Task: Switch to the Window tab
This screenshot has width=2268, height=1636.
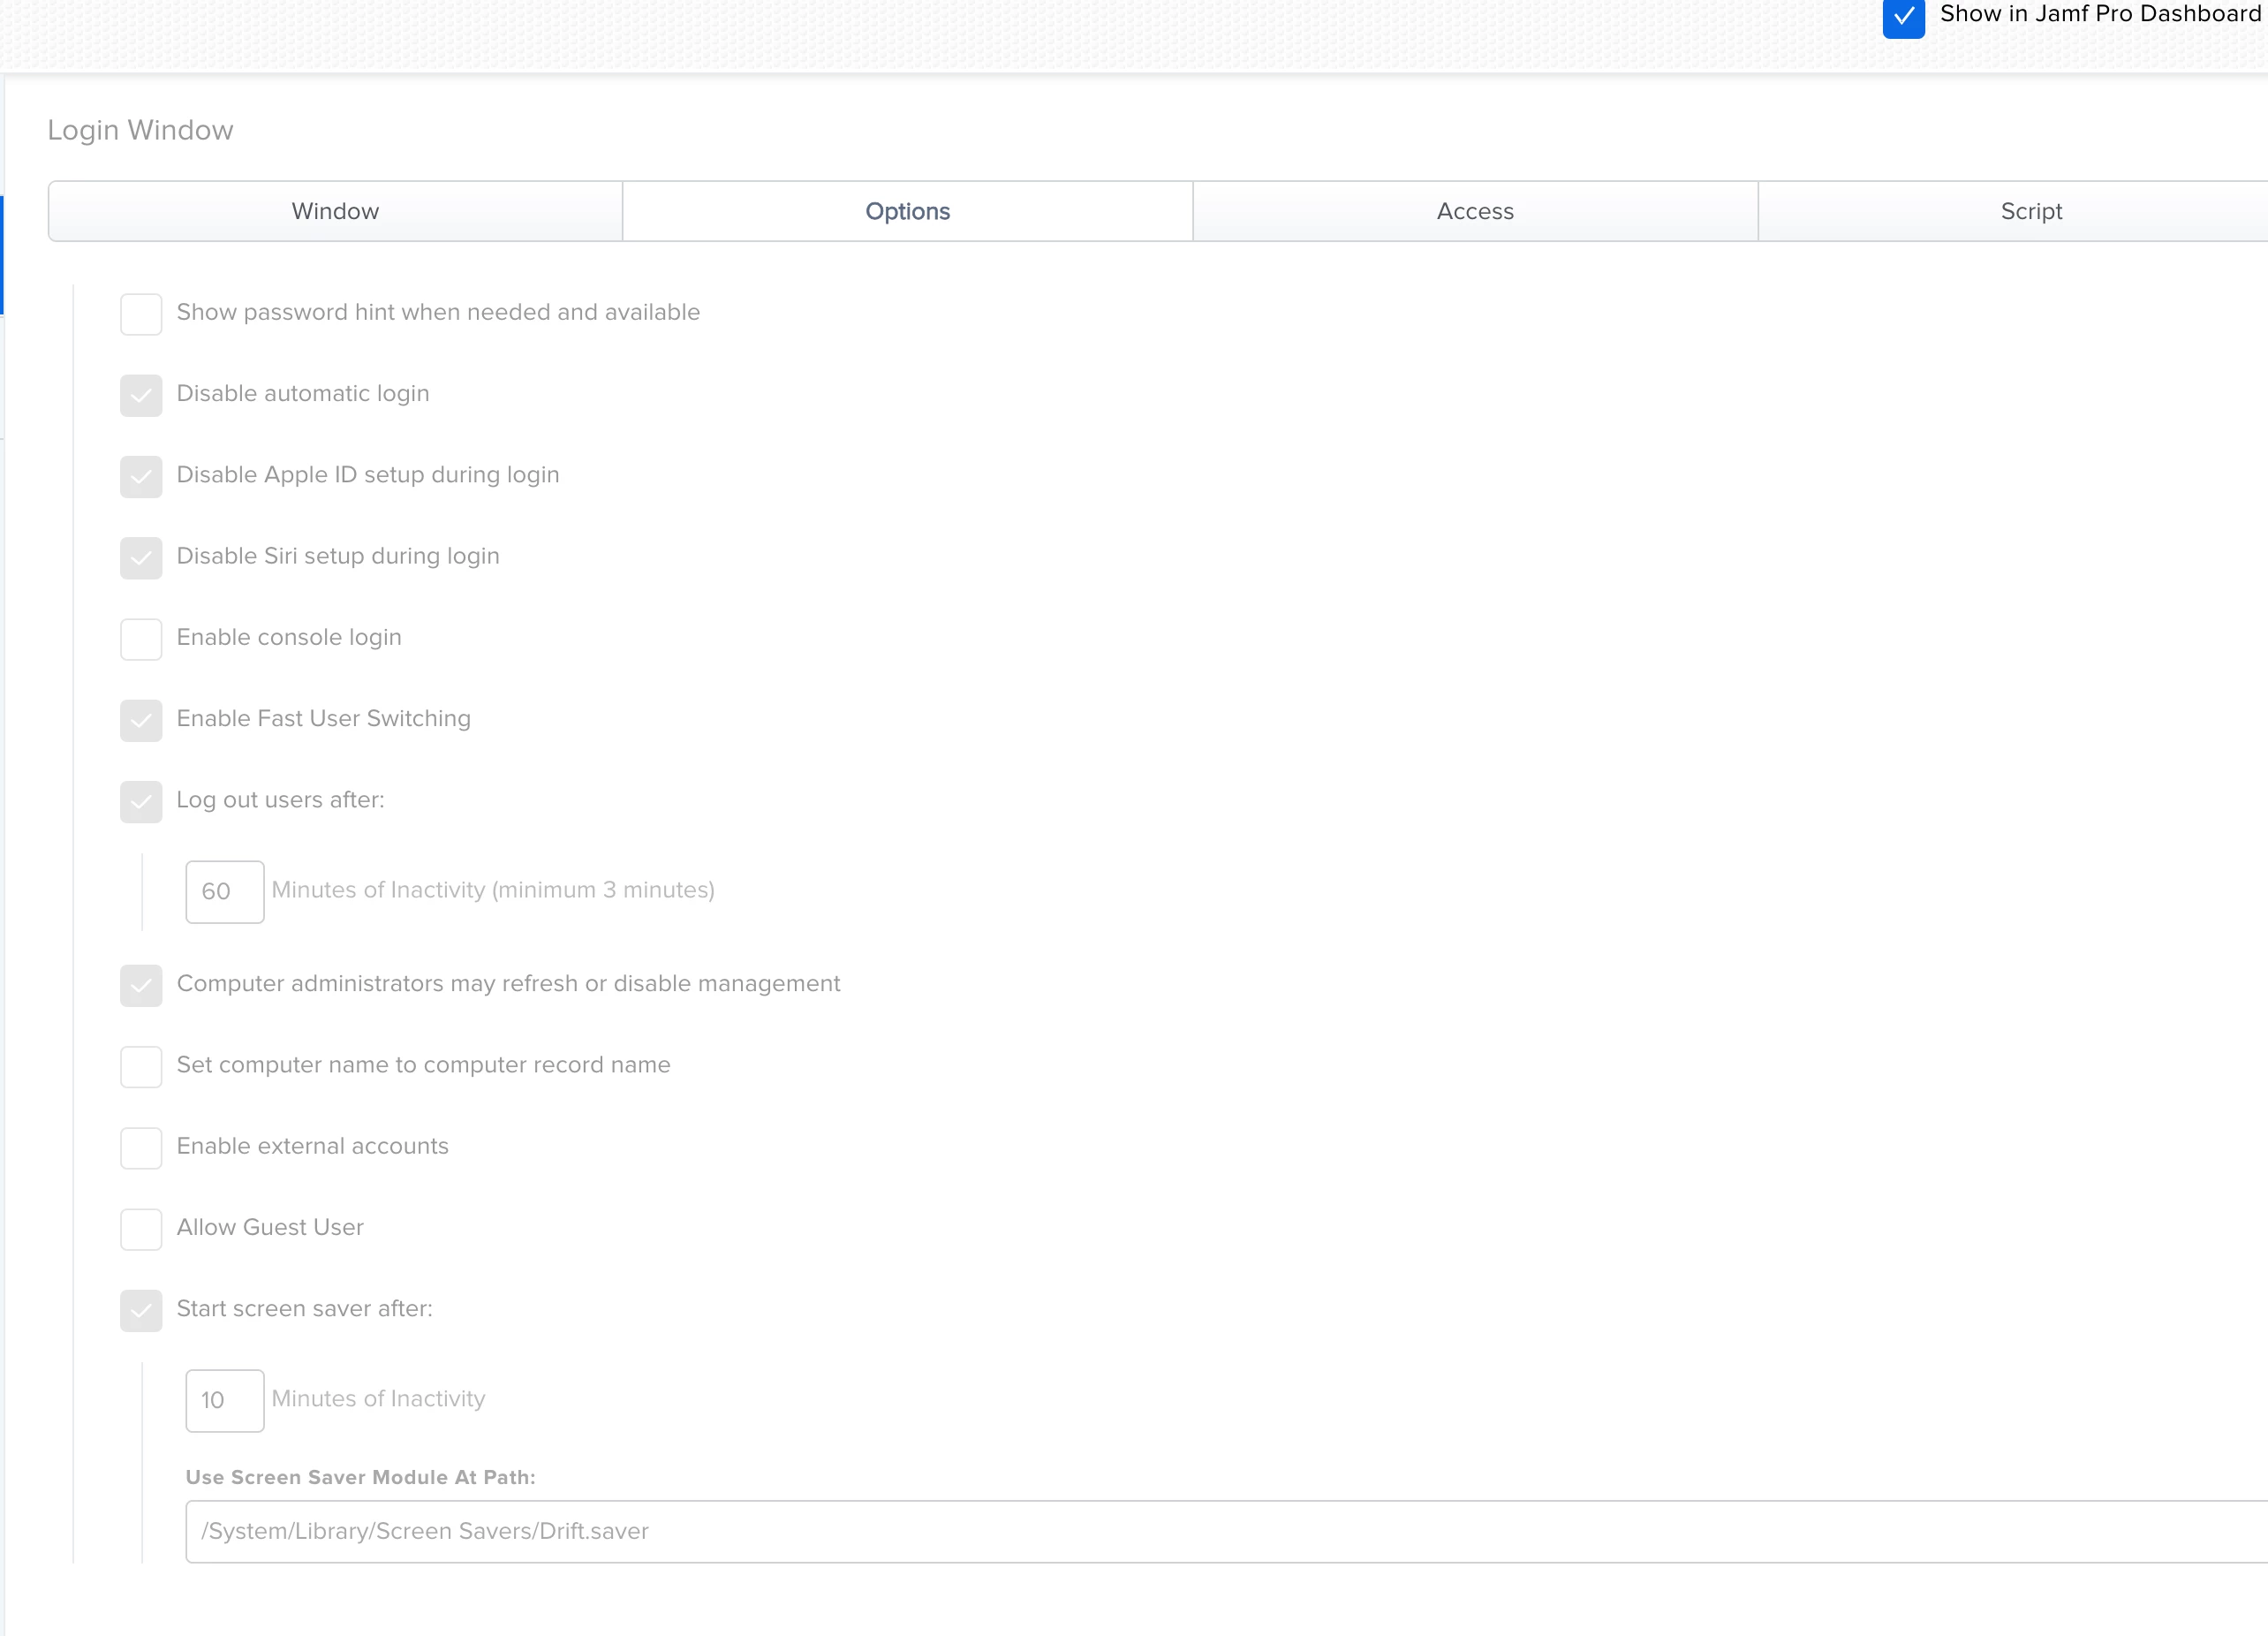Action: point(335,211)
